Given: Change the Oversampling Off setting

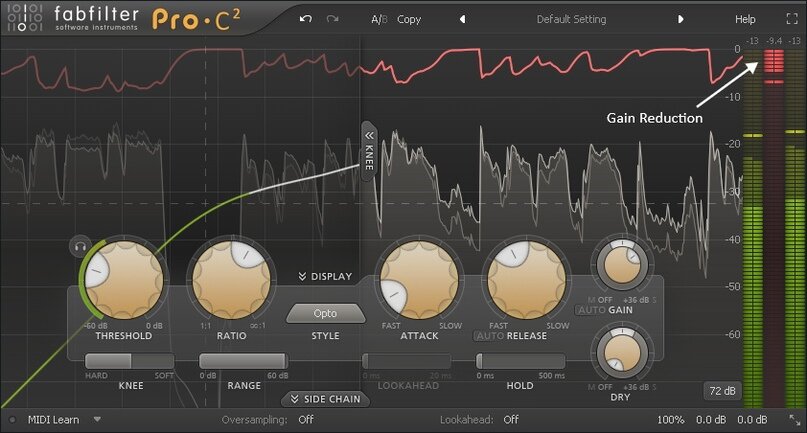Looking at the screenshot, I should click(x=306, y=420).
